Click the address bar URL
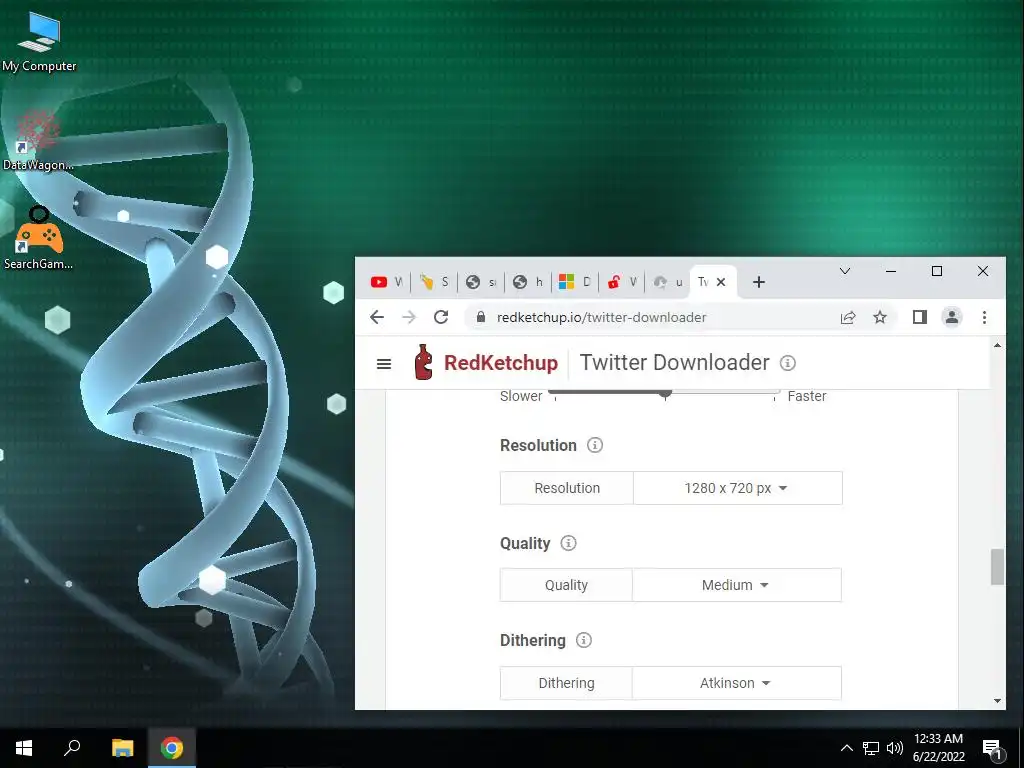1024x768 pixels. [x=601, y=317]
